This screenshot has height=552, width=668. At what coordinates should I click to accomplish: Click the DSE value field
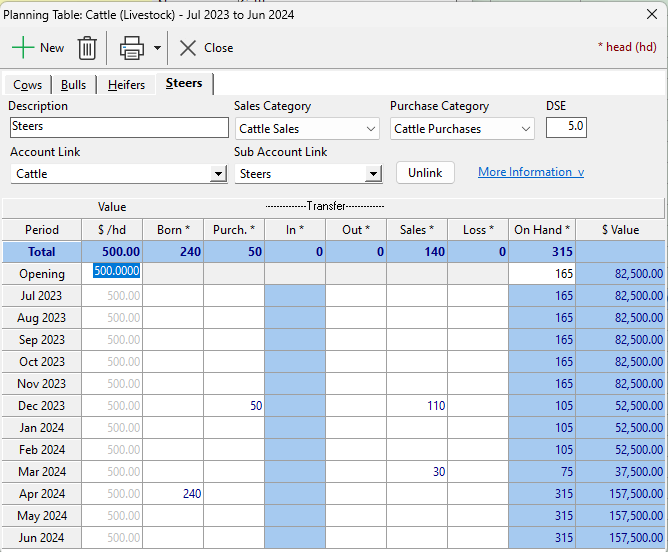[x=566, y=127]
